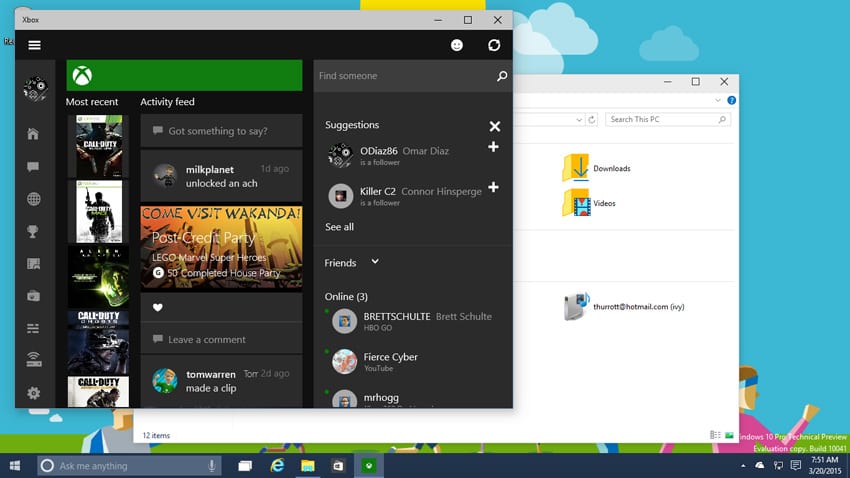Switch File Explorer to large icons view
This screenshot has height=478, width=850.
click(x=729, y=435)
